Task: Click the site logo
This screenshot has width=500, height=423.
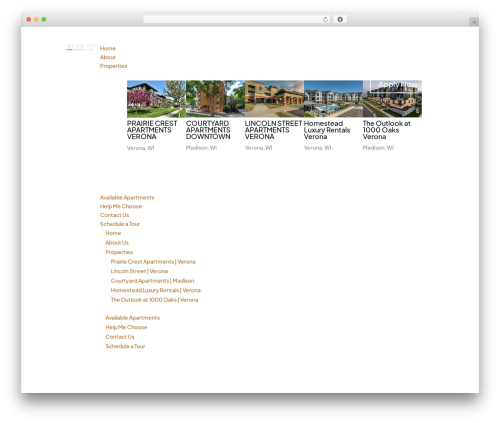Action: (x=83, y=47)
